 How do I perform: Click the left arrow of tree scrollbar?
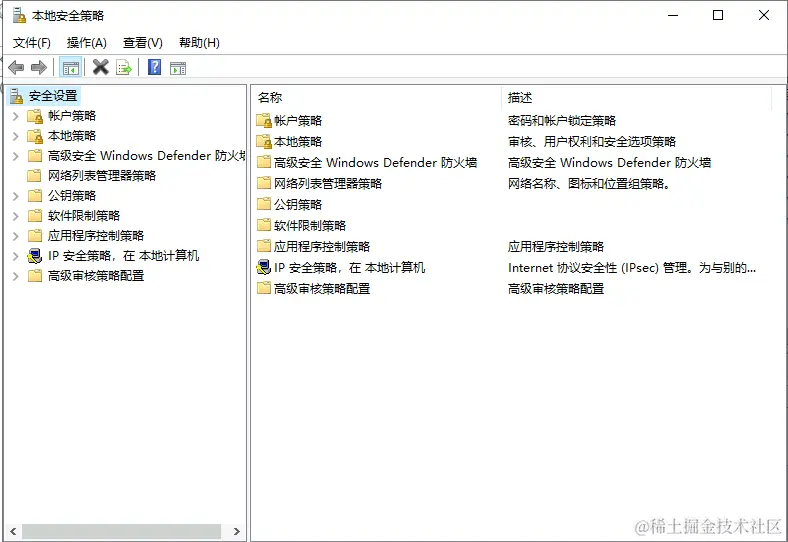click(13, 531)
